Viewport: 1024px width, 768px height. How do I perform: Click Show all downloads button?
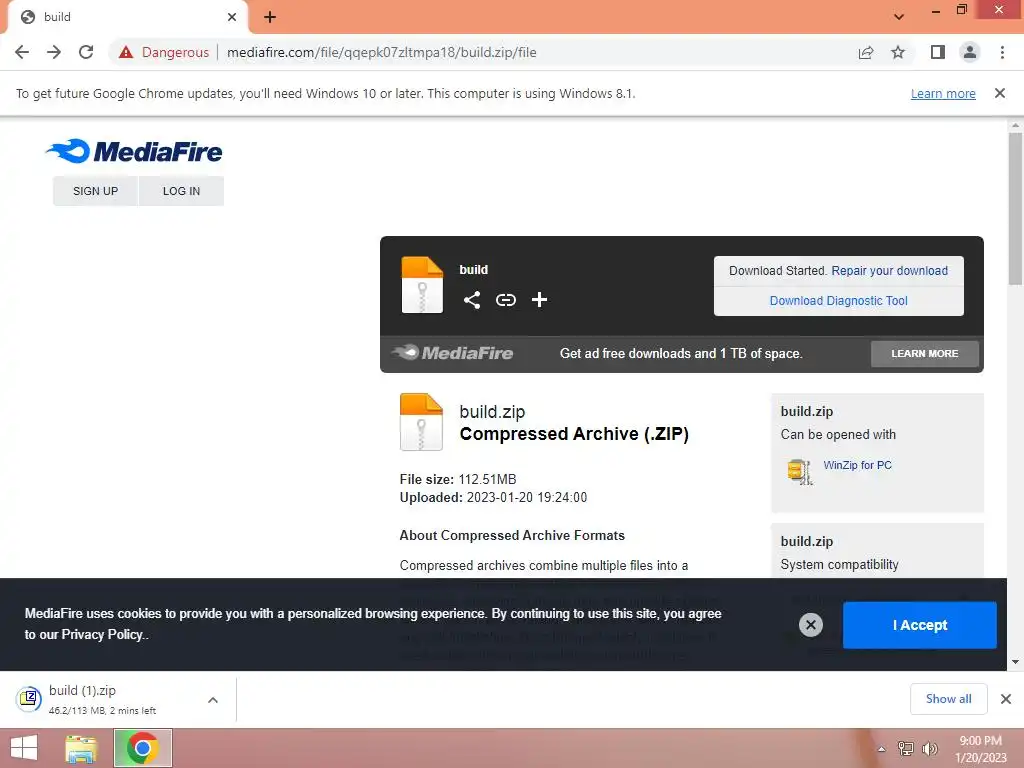coord(948,699)
